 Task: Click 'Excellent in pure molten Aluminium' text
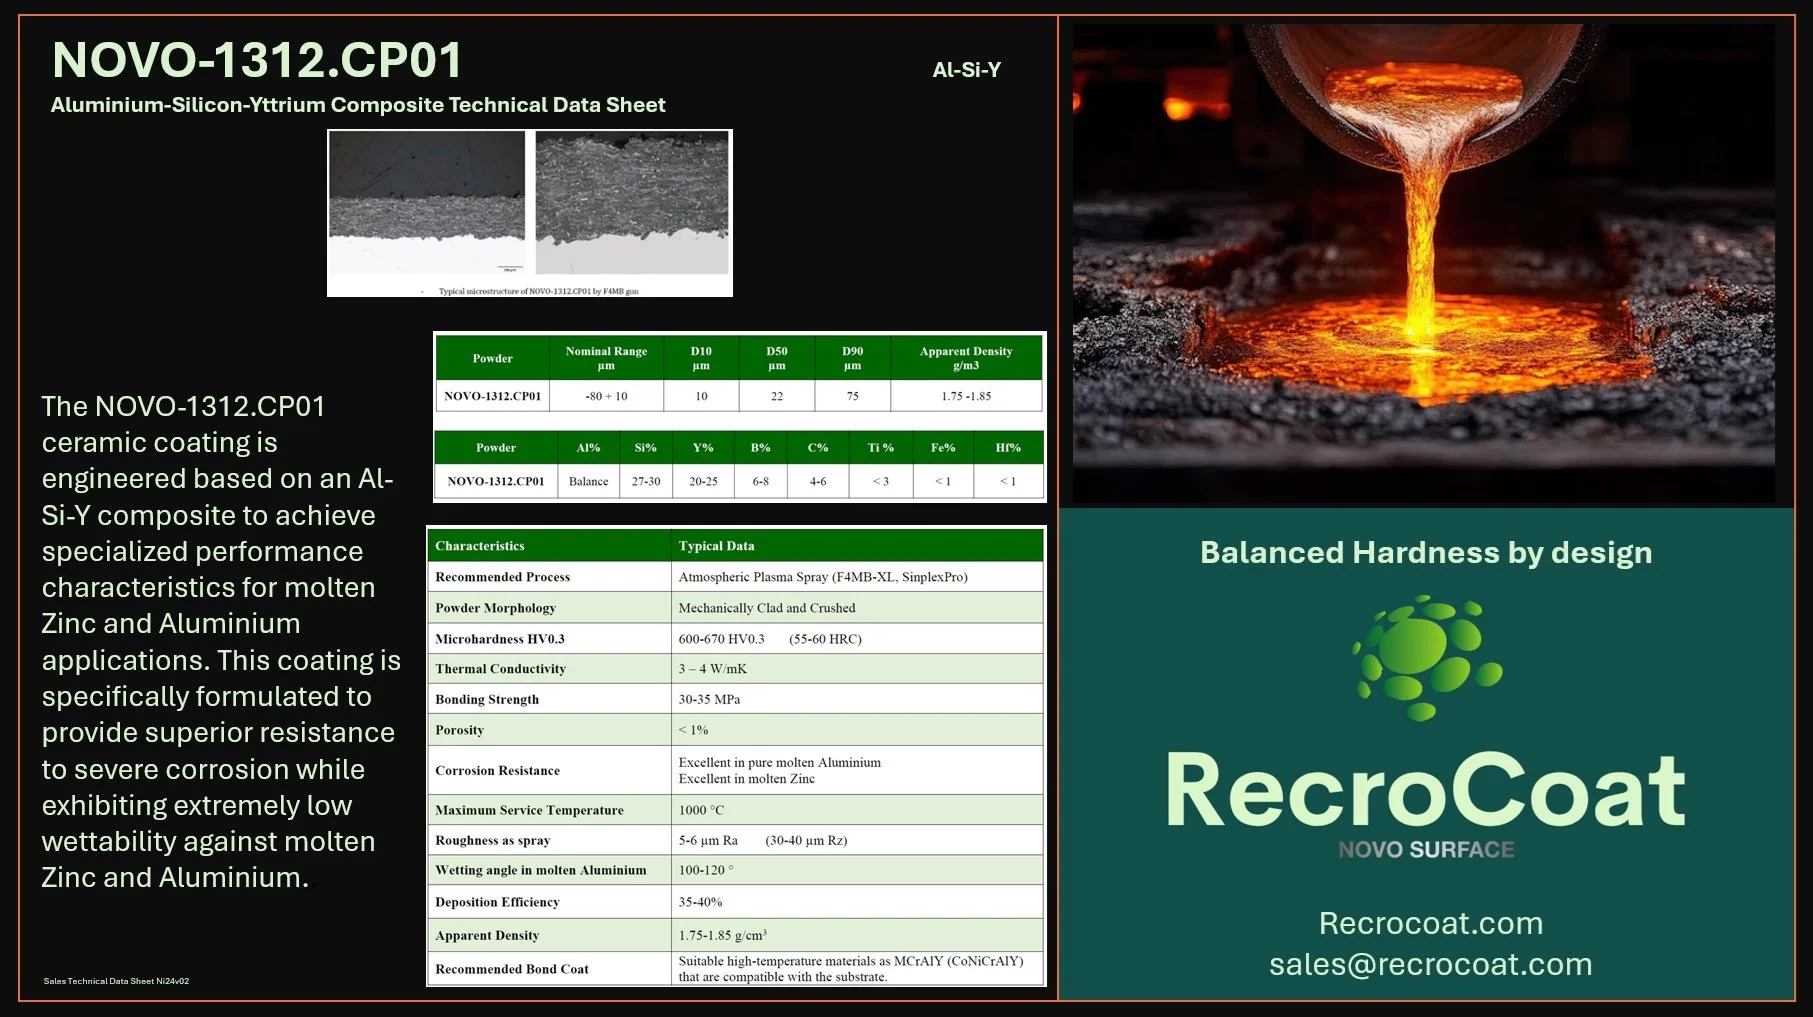coord(780,762)
